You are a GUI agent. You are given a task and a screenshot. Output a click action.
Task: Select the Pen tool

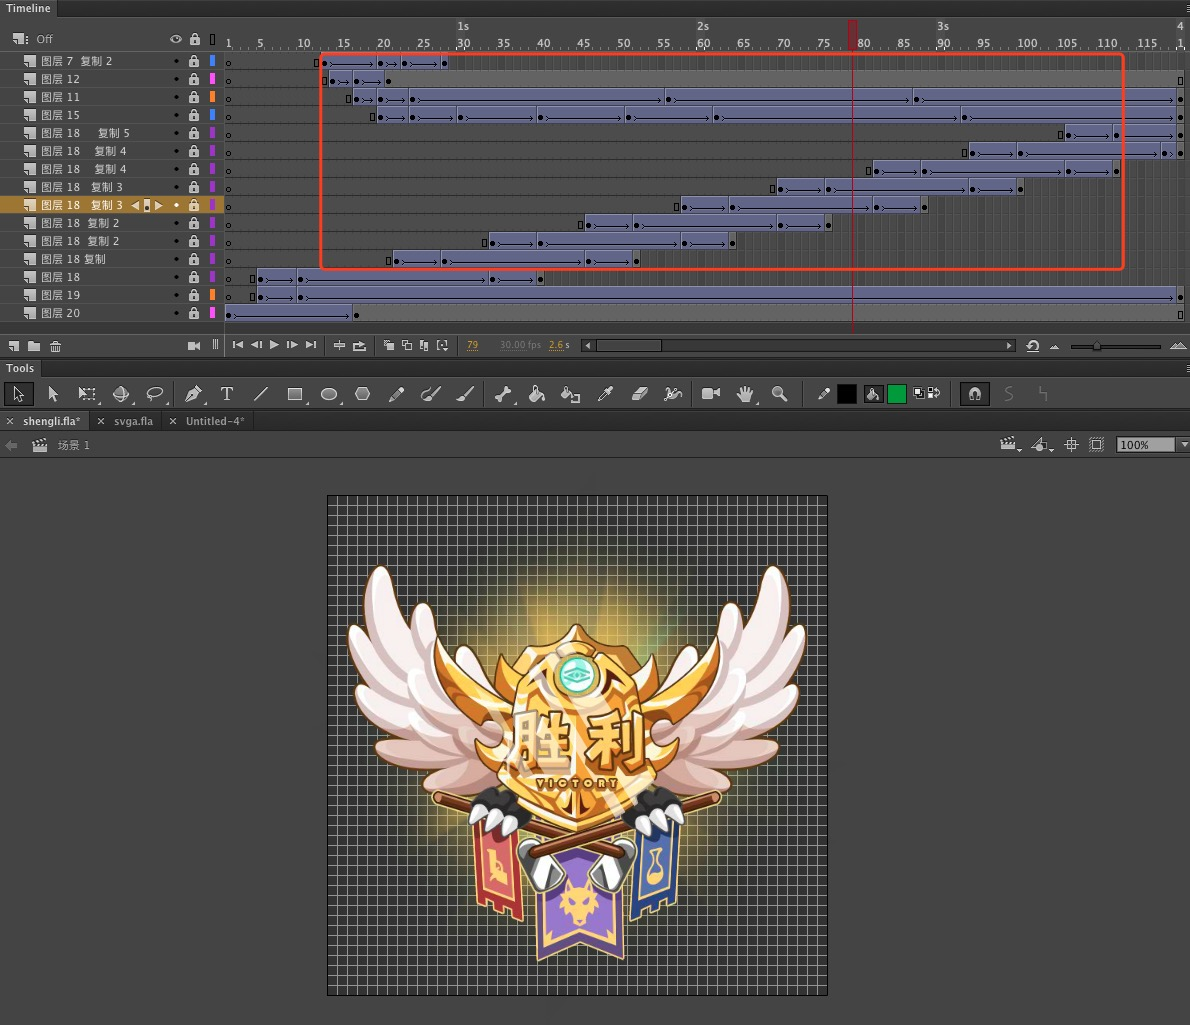click(194, 394)
